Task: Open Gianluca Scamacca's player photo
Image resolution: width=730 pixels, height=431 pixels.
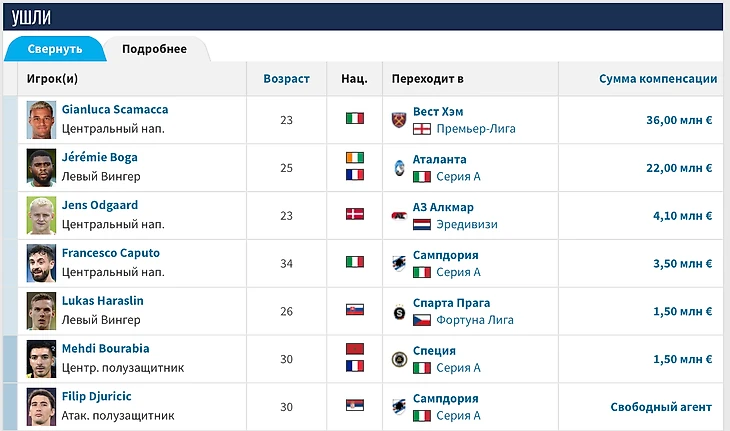Action: coord(41,119)
